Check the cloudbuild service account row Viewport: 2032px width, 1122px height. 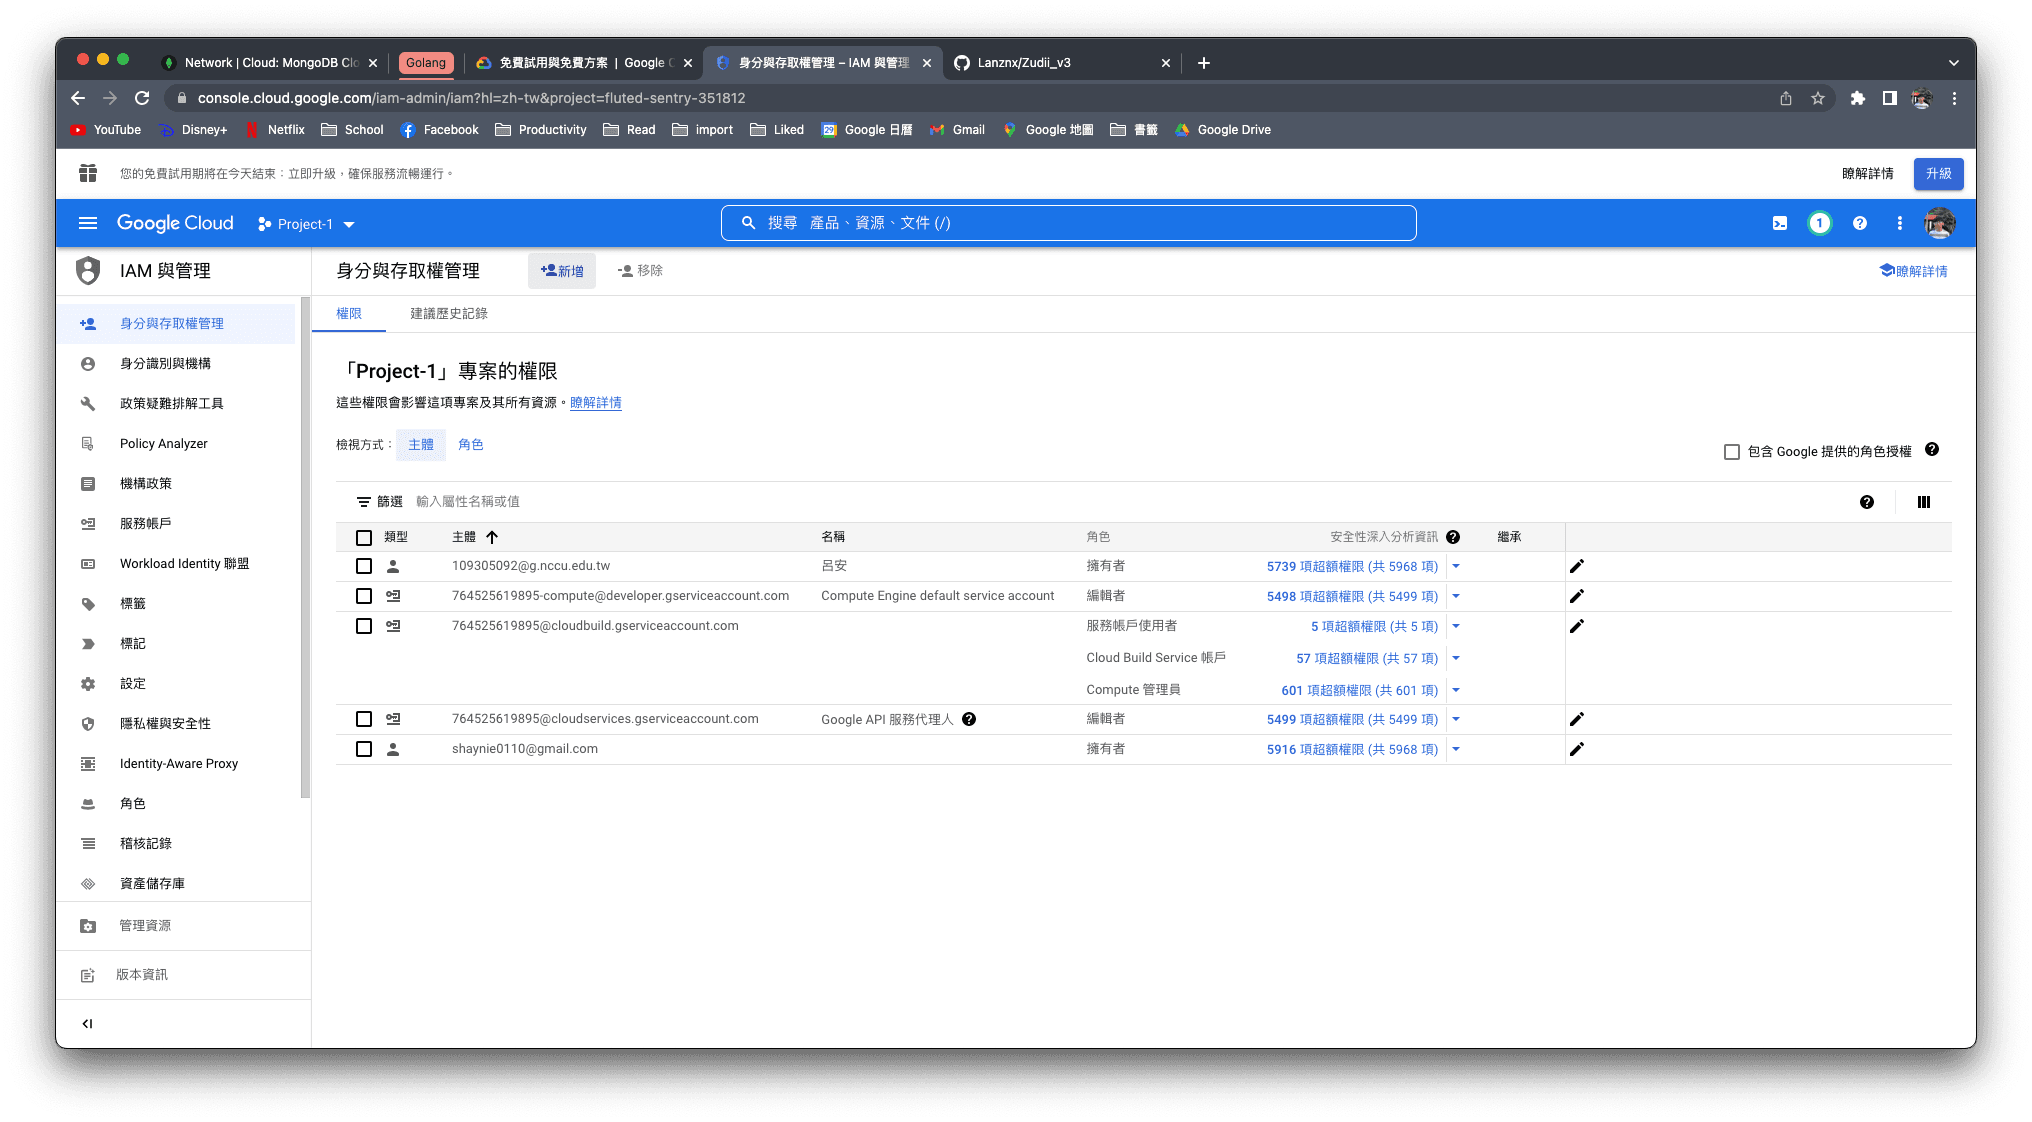(x=364, y=626)
